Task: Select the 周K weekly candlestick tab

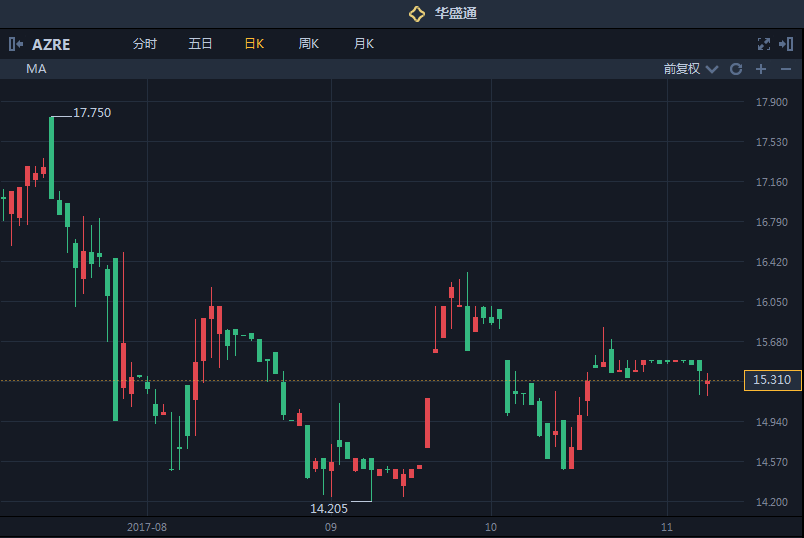Action: point(309,44)
